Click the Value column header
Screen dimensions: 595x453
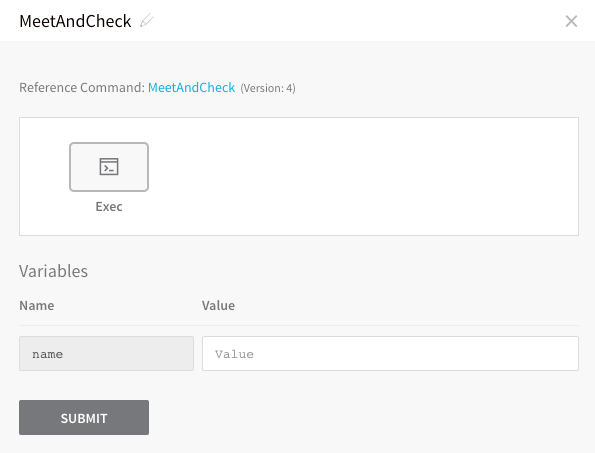pos(218,305)
